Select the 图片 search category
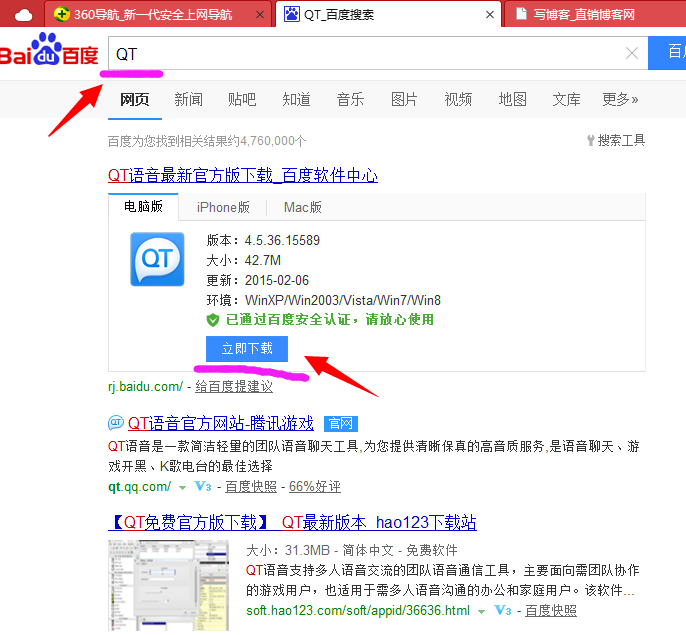This screenshot has height=635, width=686. (x=404, y=99)
